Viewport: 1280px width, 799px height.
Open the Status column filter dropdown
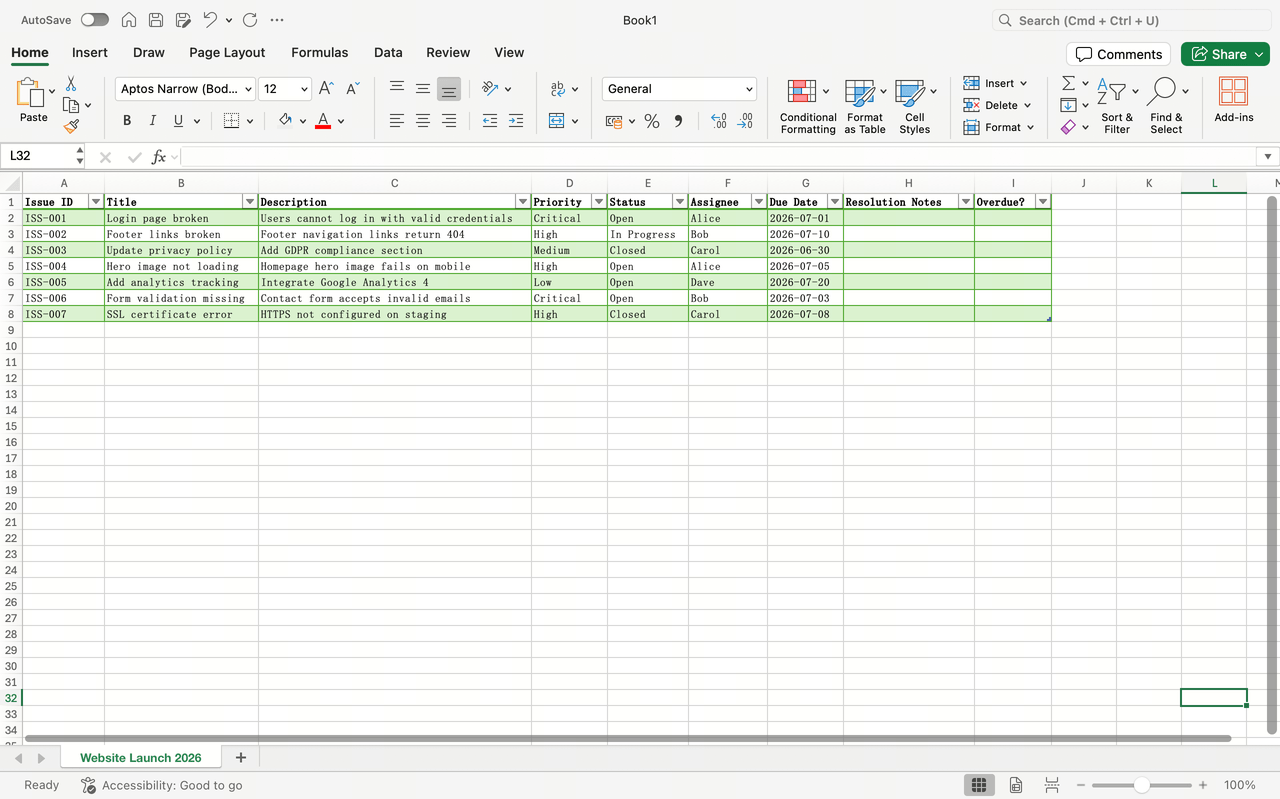[679, 202]
